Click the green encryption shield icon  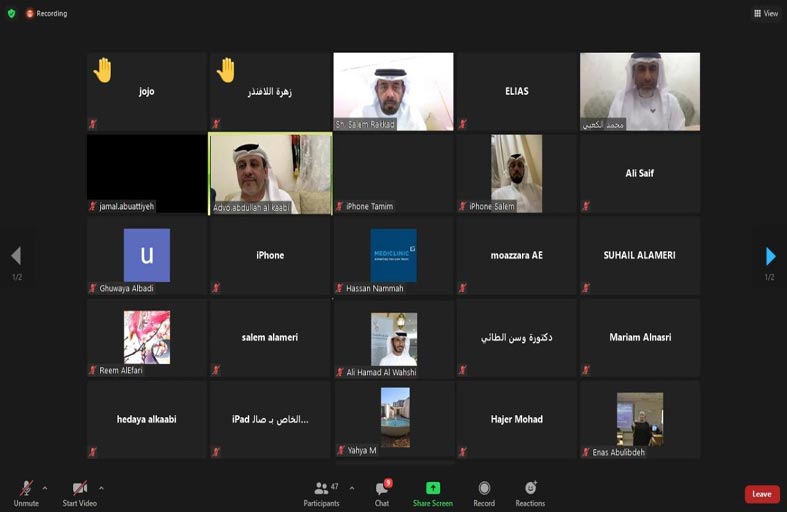(12, 14)
